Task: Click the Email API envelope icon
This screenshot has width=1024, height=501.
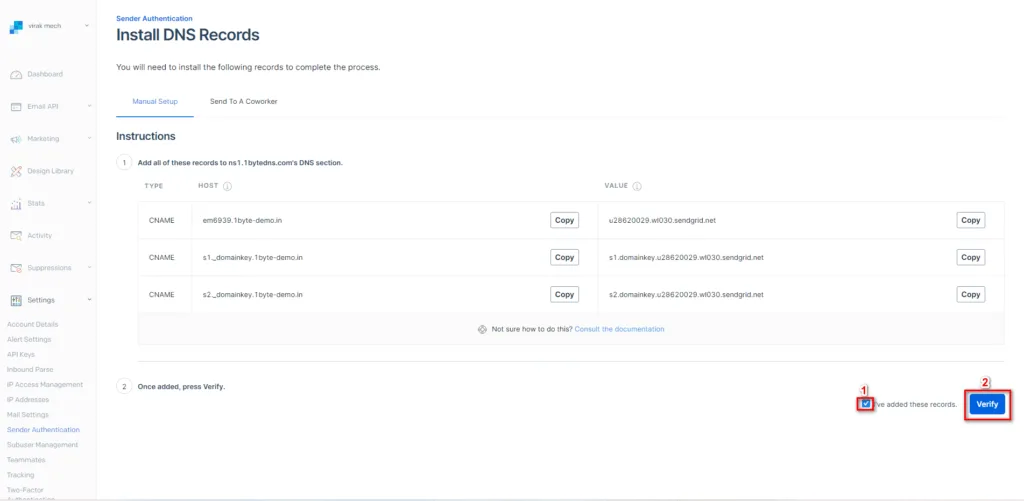Action: pyautogui.click(x=16, y=107)
